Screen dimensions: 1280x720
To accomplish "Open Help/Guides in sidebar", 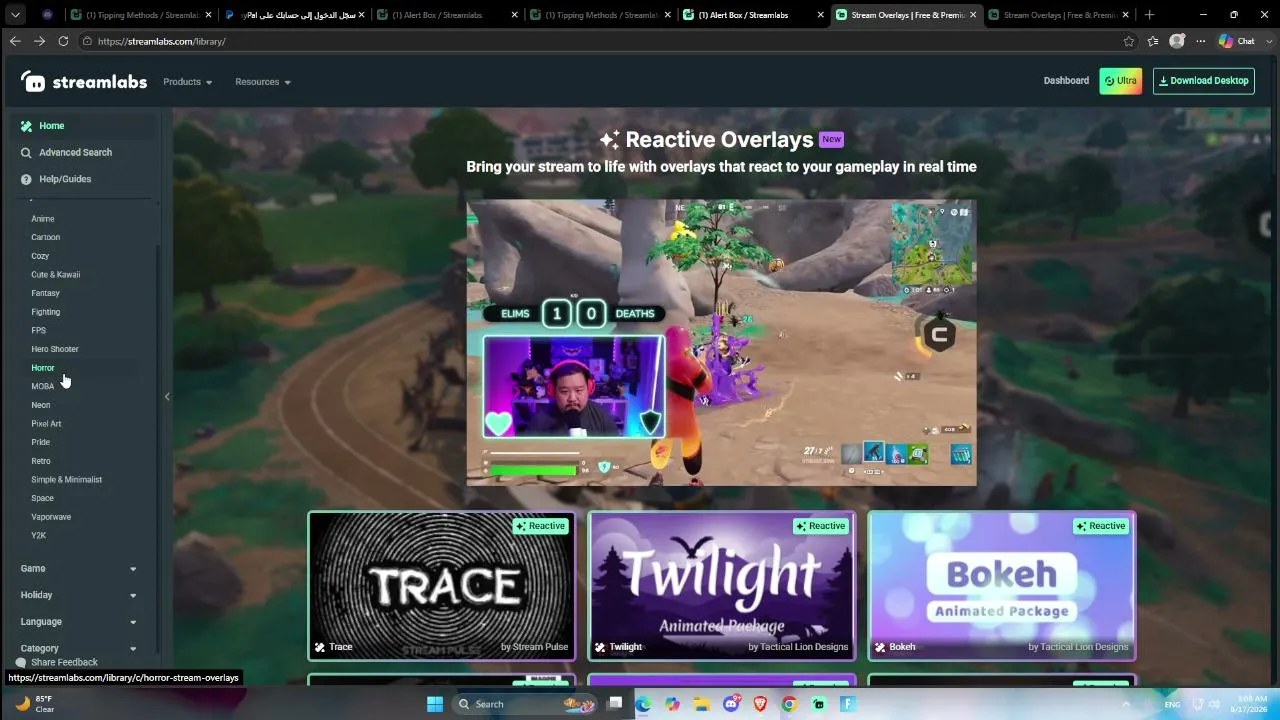I will [x=56, y=179].
